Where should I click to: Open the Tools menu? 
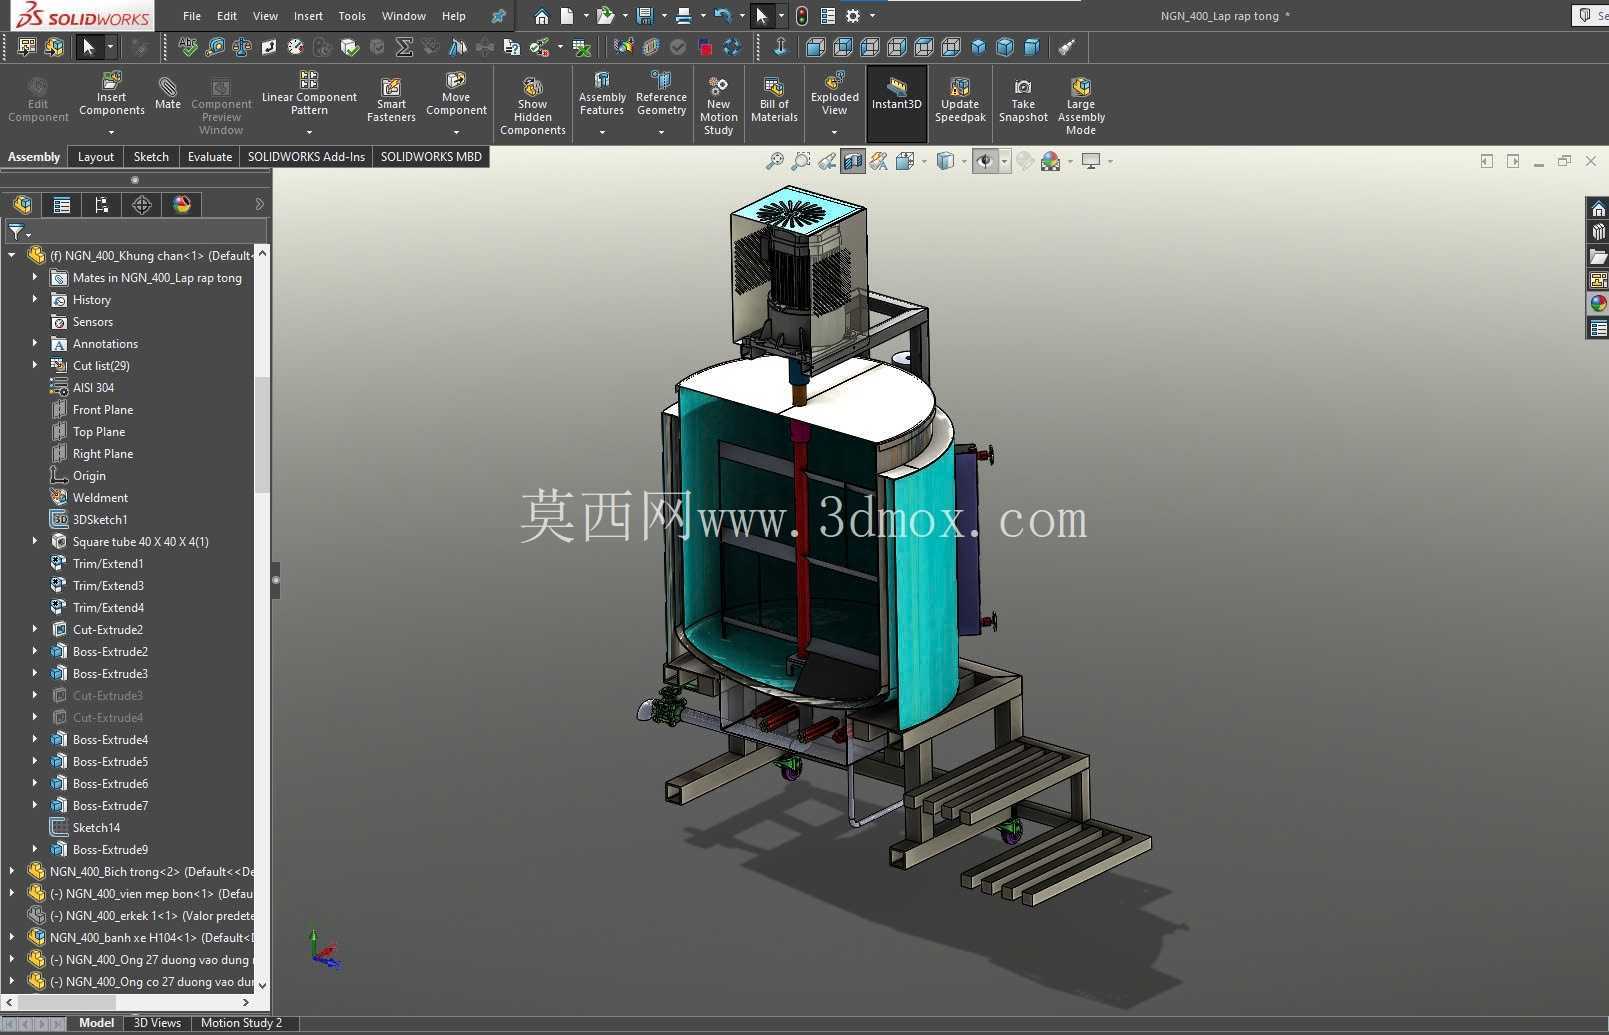click(x=352, y=16)
